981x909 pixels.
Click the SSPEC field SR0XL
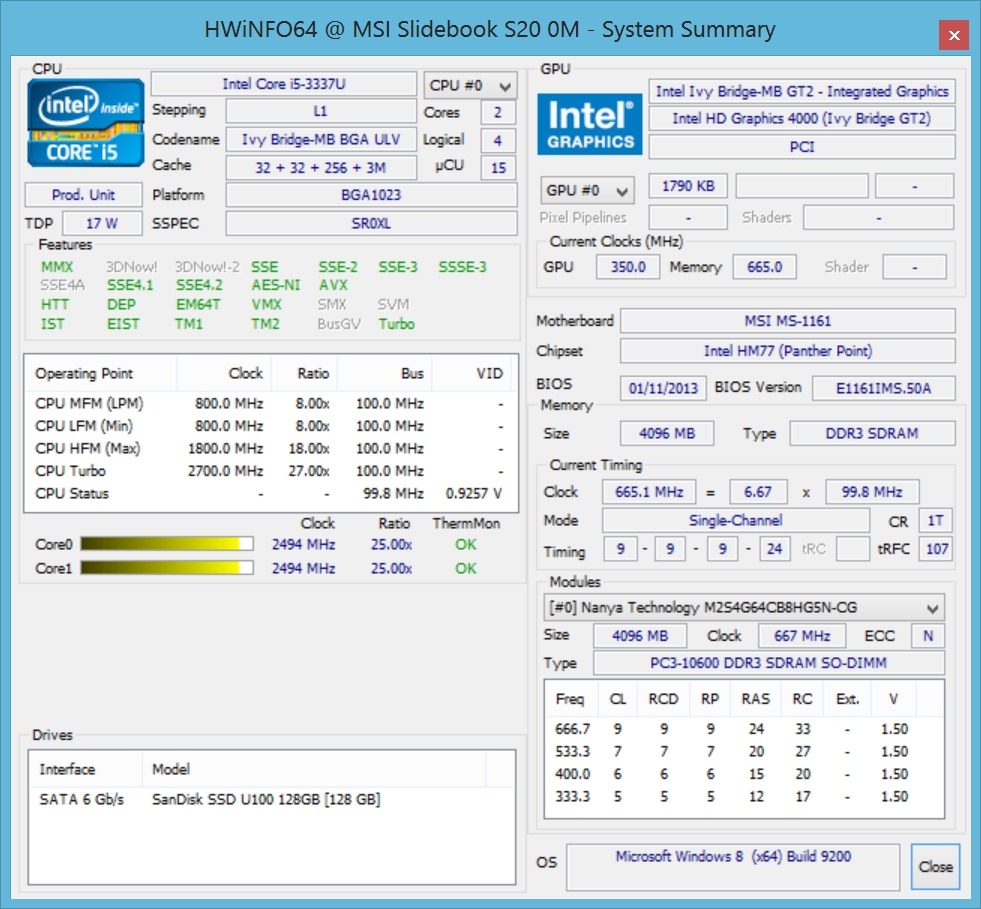372,223
